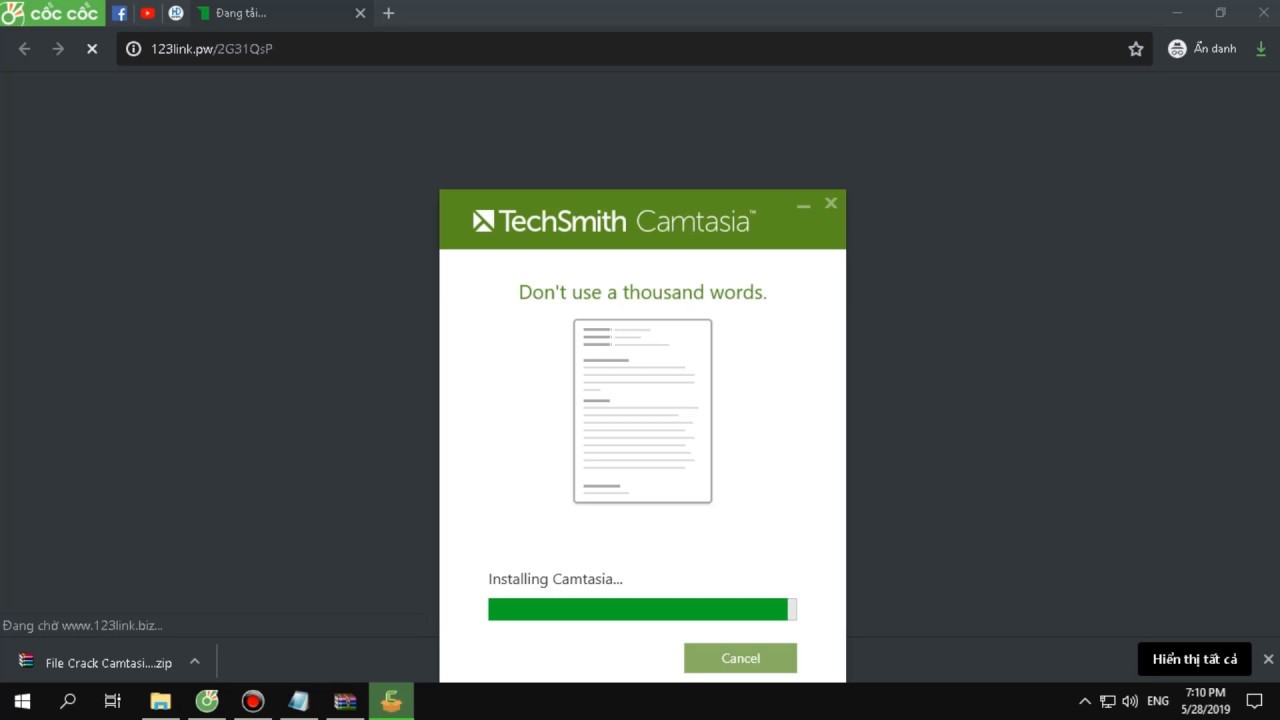Switch to the third pinned tab
Image resolution: width=1280 pixels, height=720 pixels.
(x=176, y=13)
